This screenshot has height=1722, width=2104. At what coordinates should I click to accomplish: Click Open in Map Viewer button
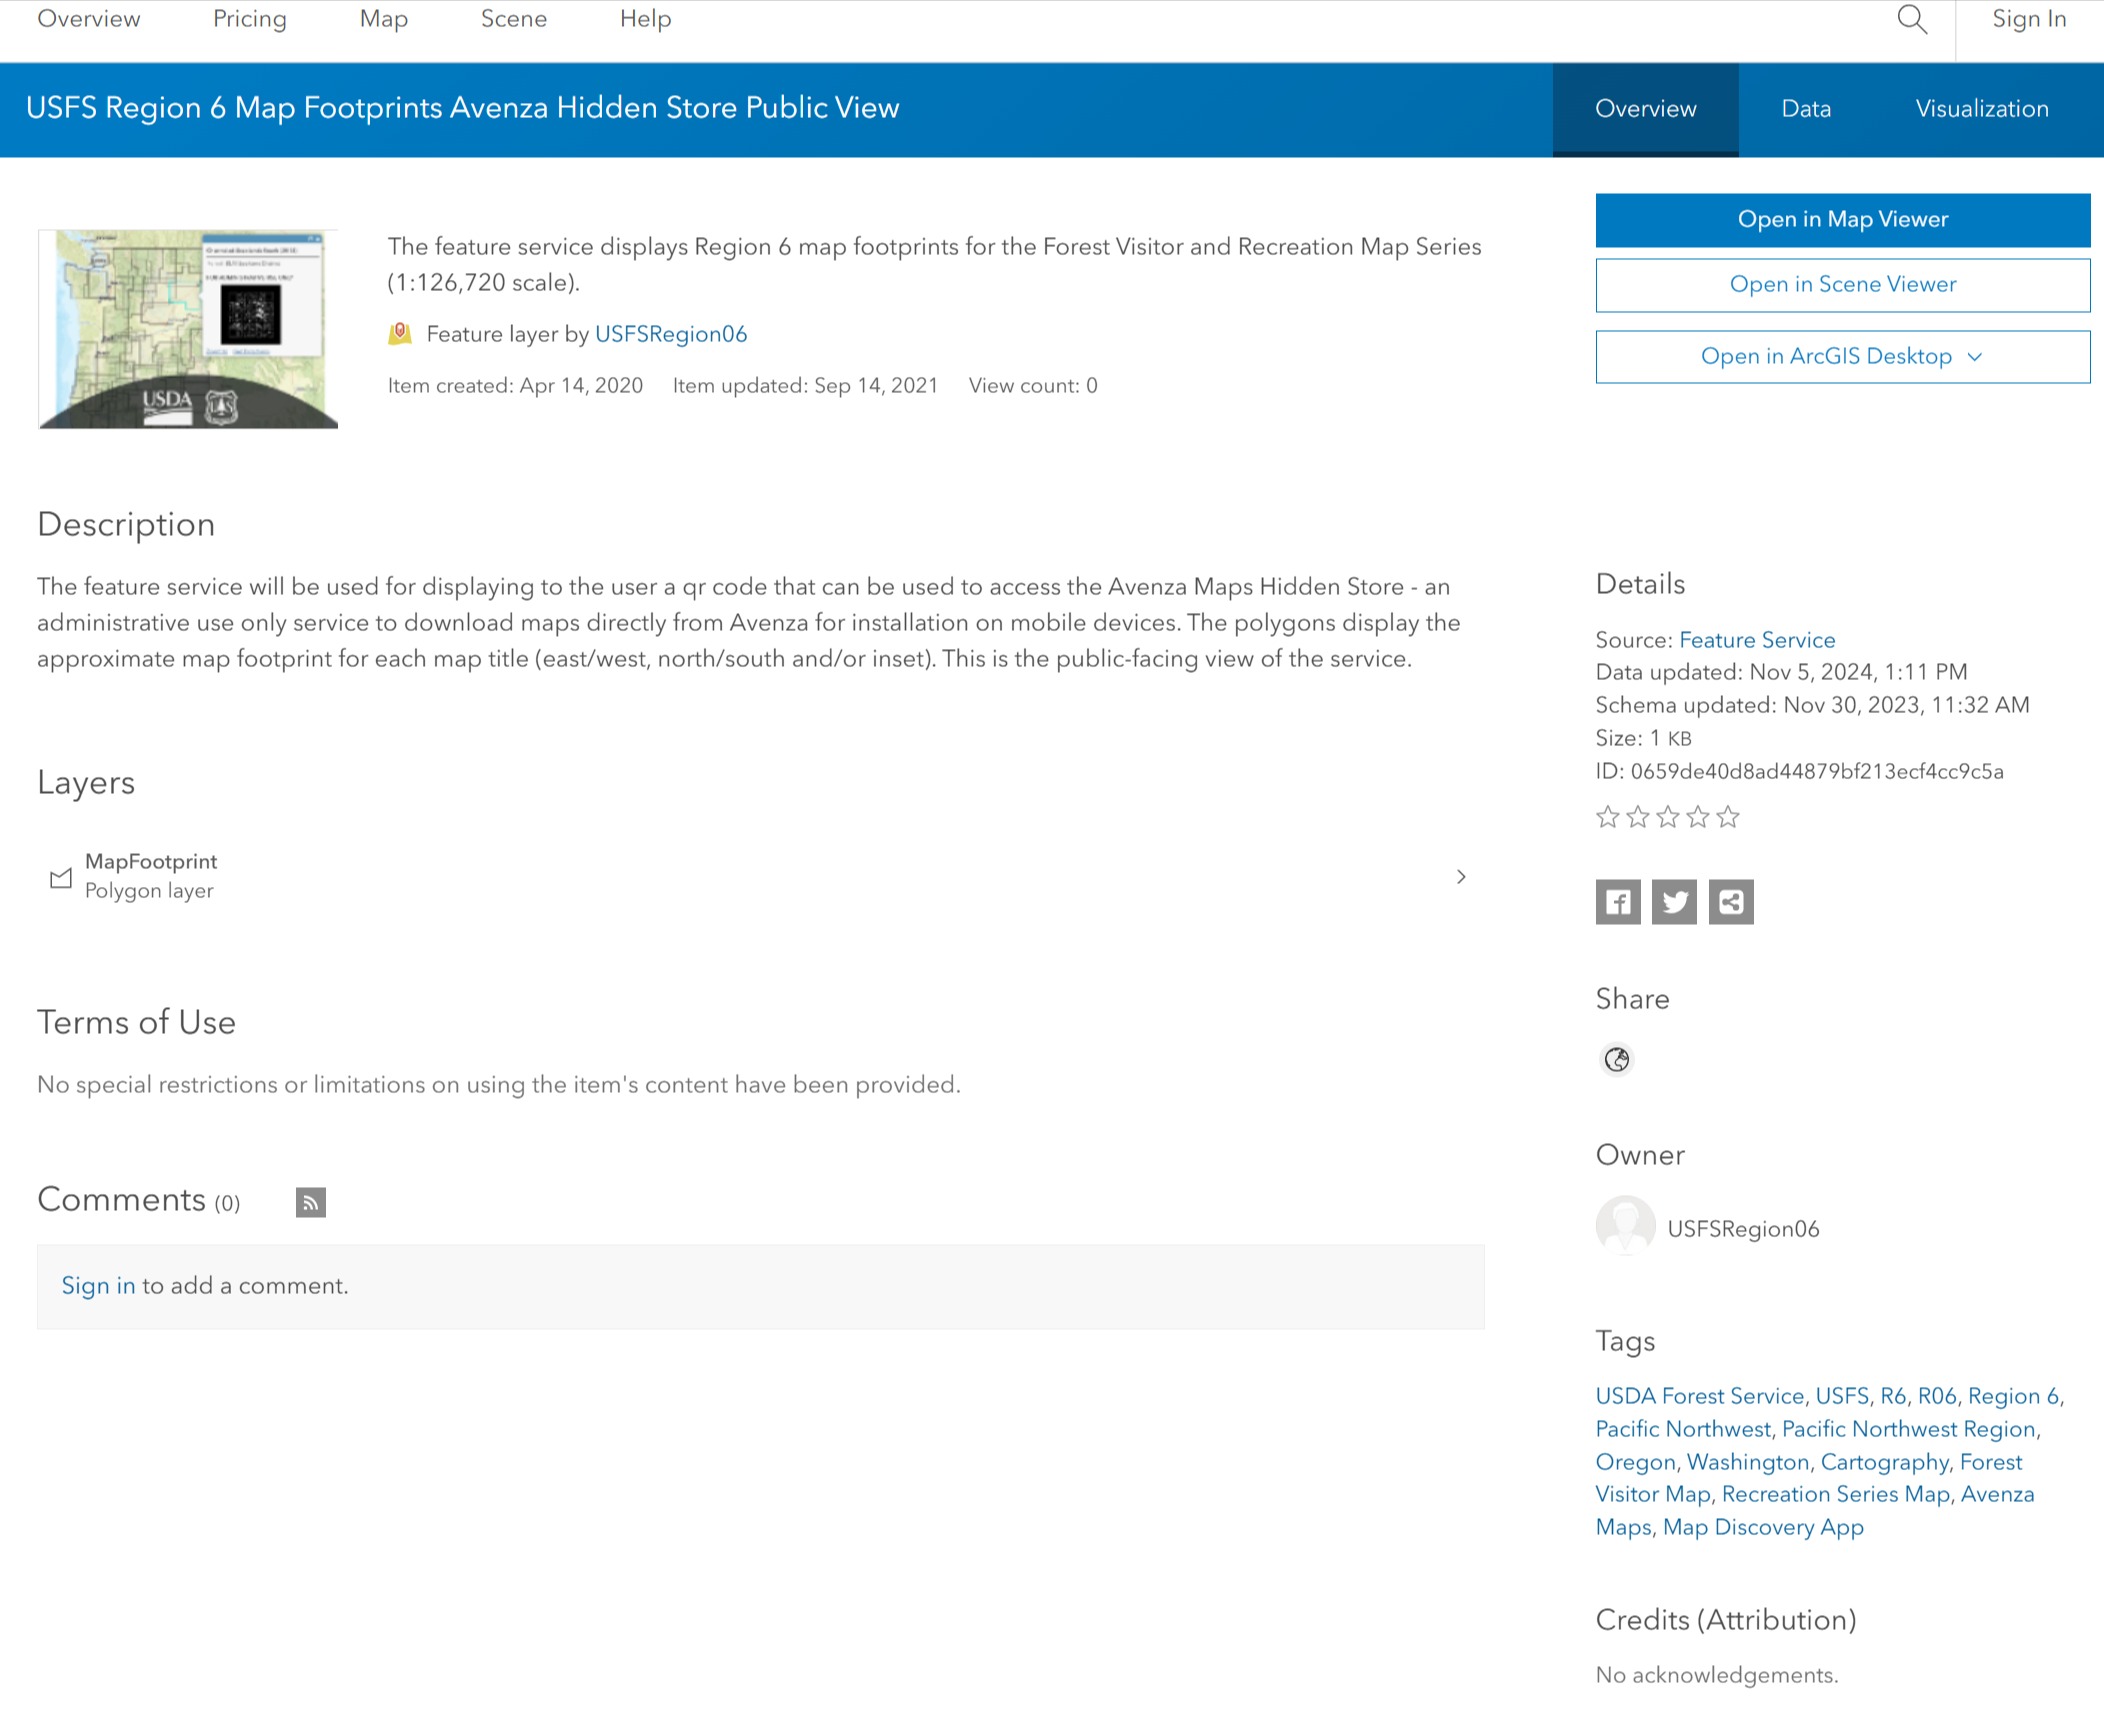pos(1843,220)
